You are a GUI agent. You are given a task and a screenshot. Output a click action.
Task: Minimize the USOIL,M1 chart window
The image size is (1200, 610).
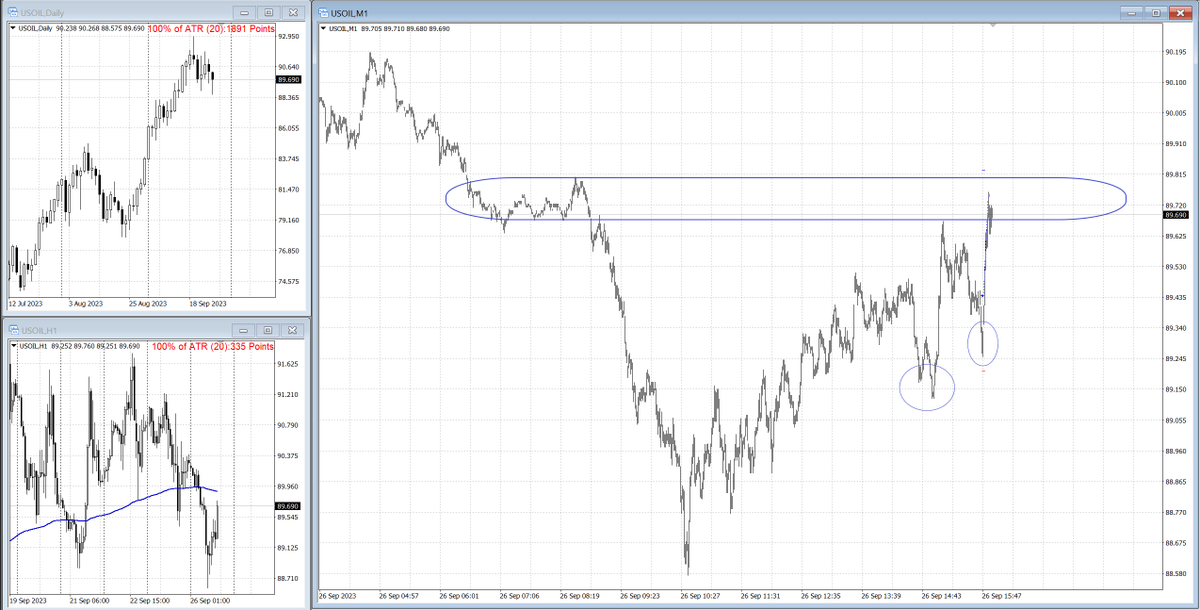point(1133,12)
